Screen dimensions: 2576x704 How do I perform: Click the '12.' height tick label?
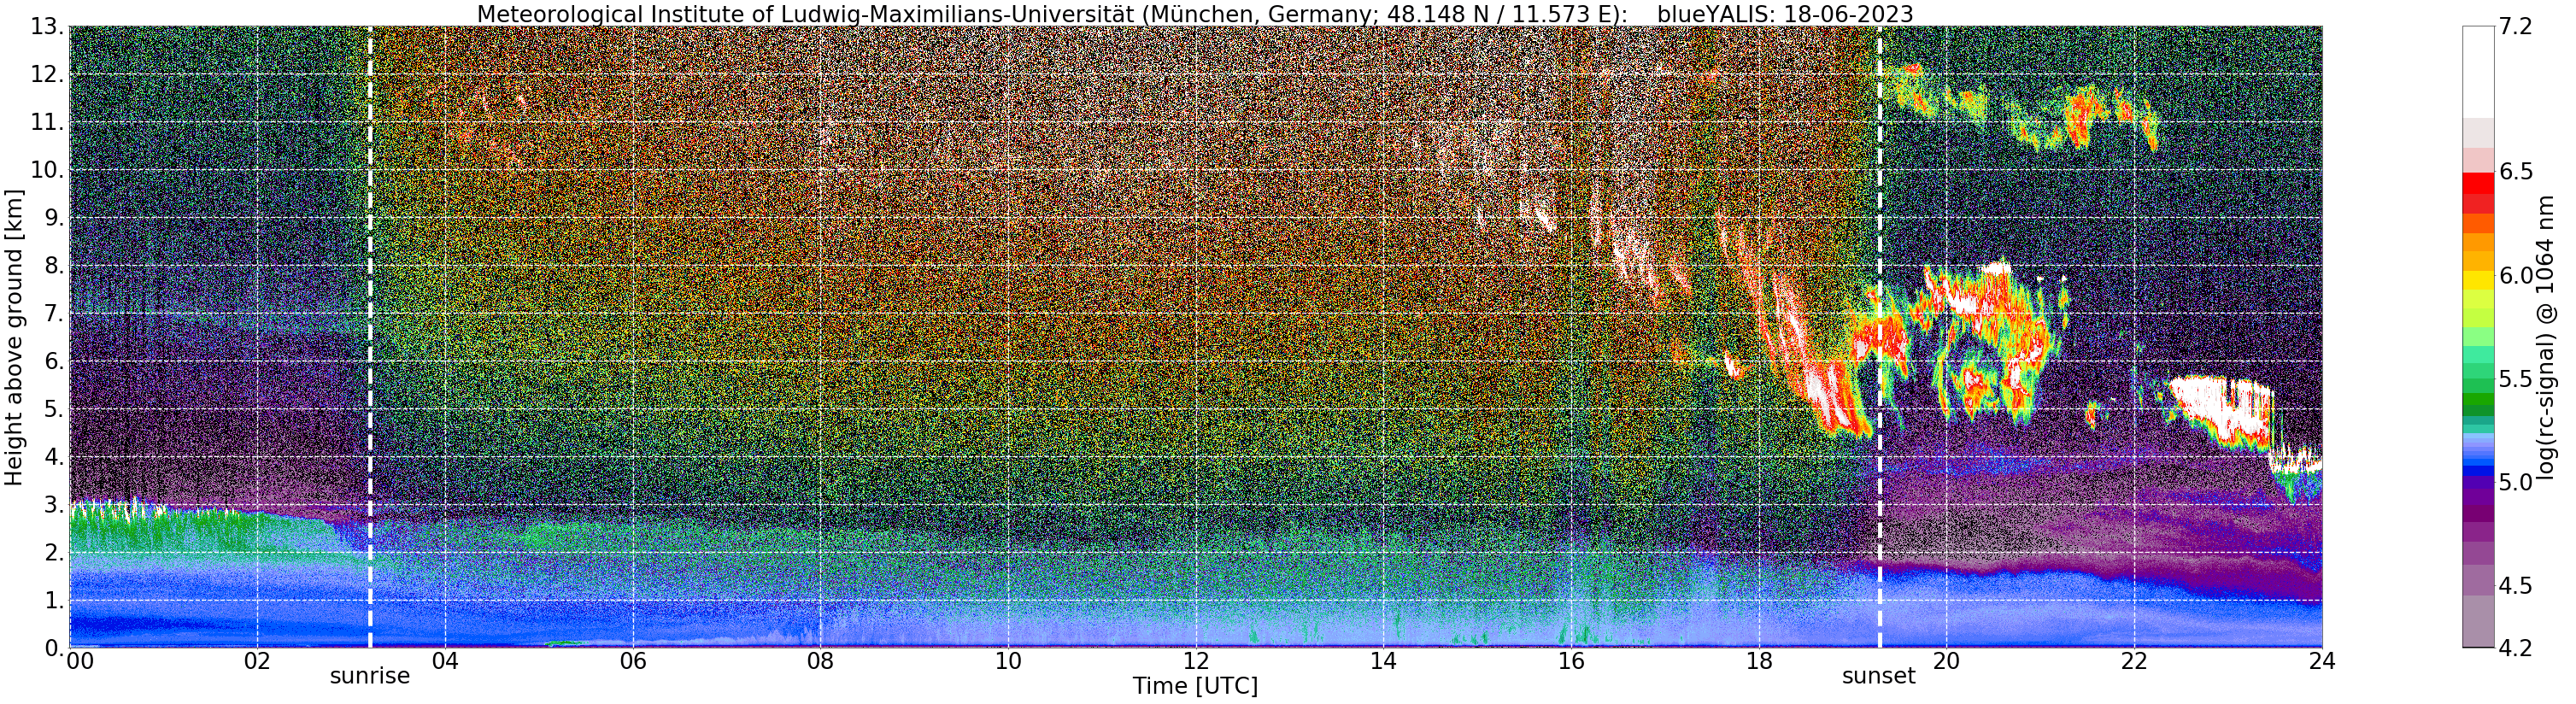46,75
